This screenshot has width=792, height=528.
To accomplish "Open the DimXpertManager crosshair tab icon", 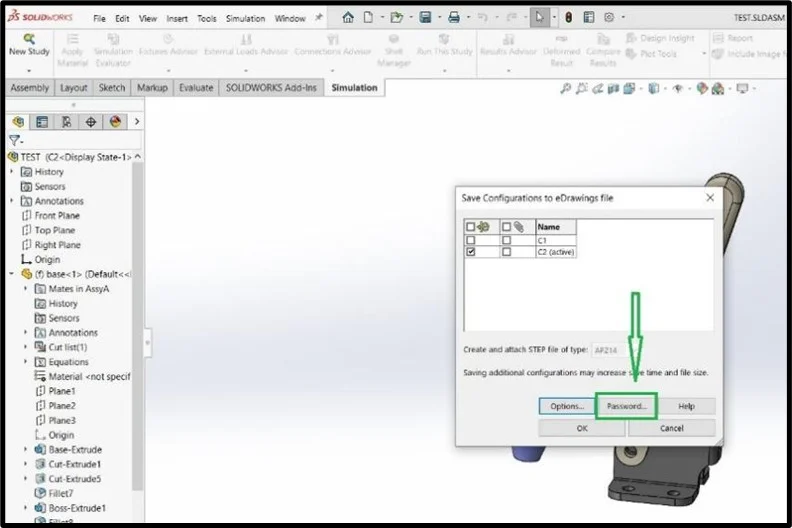I will click(x=91, y=122).
